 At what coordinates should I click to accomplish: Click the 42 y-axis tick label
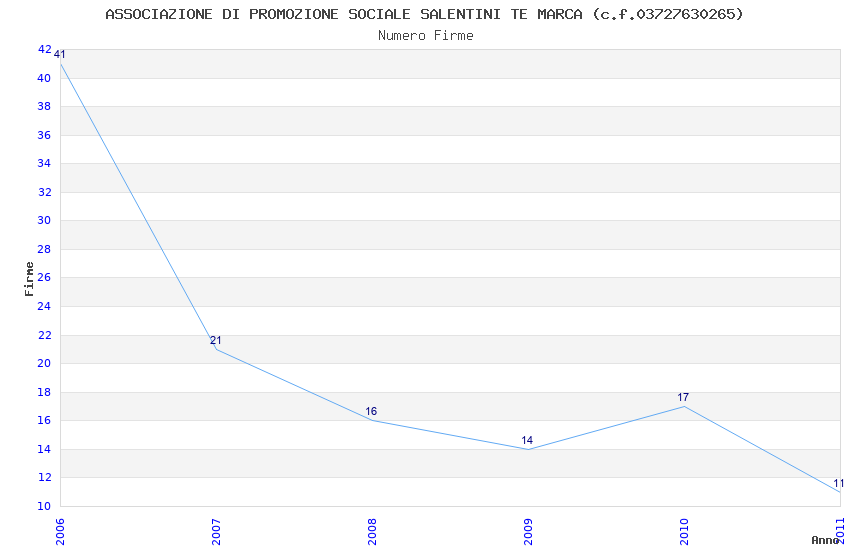pyautogui.click(x=44, y=49)
